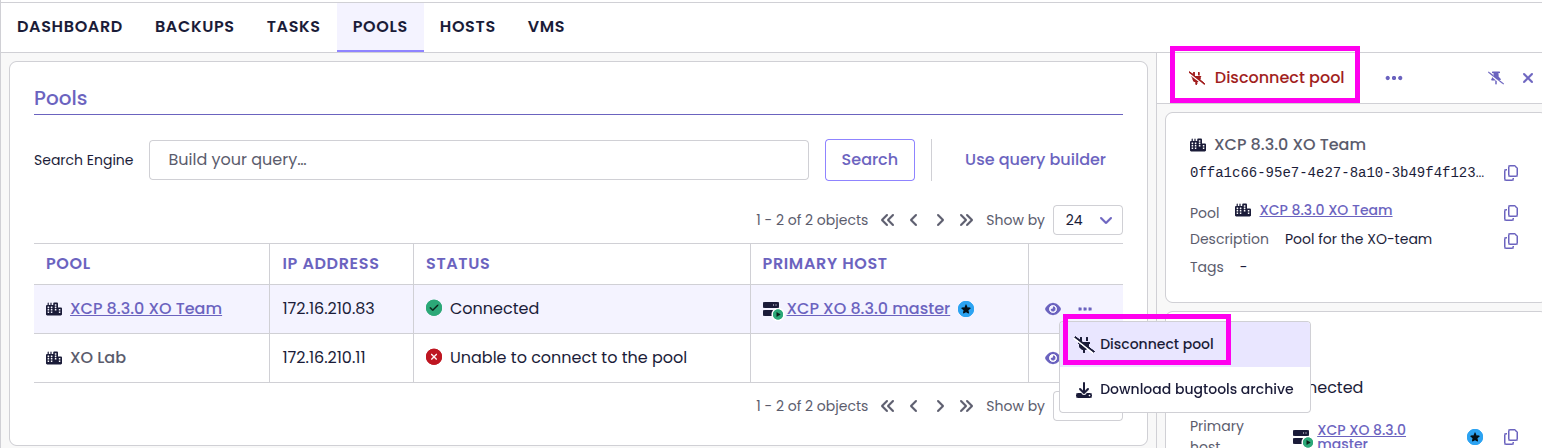1542x448 pixels.
Task: Sort by the PRIMARY HOST column header
Action: 825,264
